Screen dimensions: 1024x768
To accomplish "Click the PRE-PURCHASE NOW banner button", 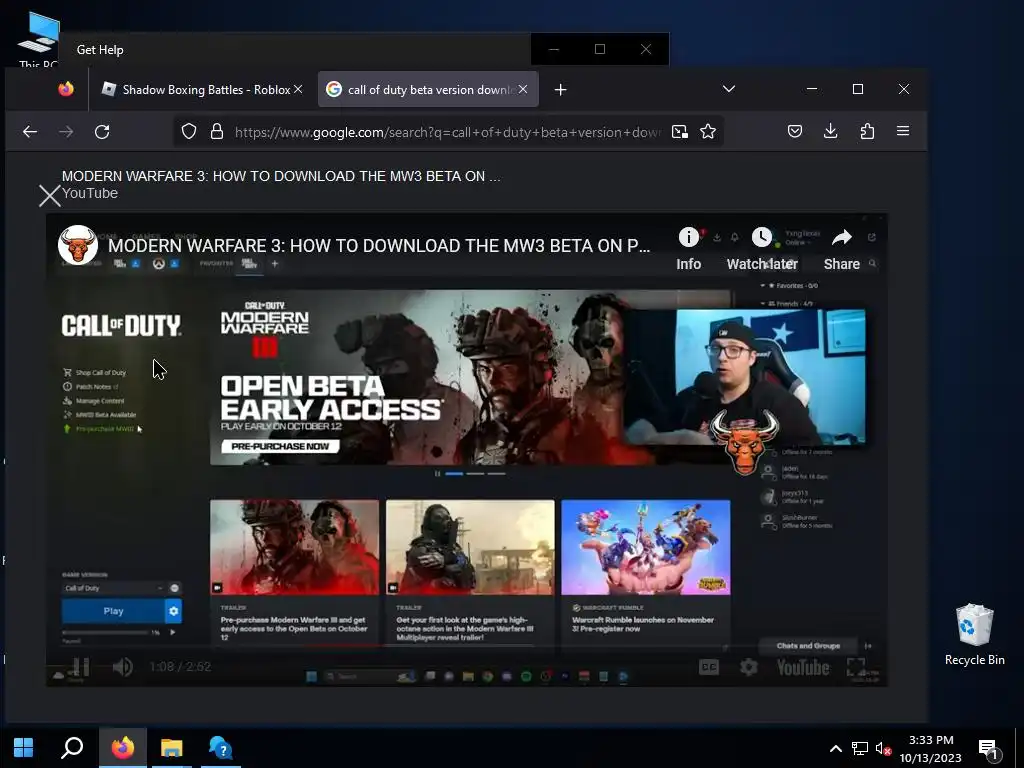I will click(x=280, y=446).
